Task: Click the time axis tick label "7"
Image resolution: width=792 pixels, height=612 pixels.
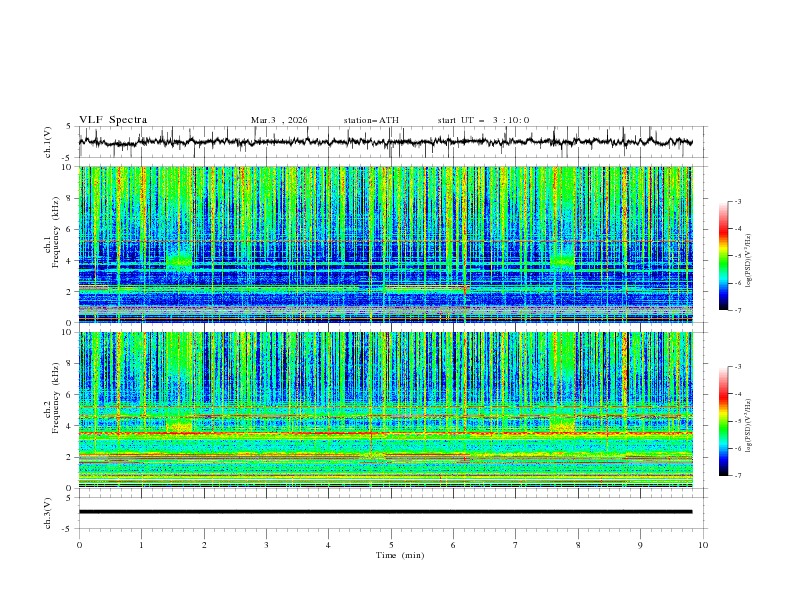Action: pyautogui.click(x=516, y=545)
